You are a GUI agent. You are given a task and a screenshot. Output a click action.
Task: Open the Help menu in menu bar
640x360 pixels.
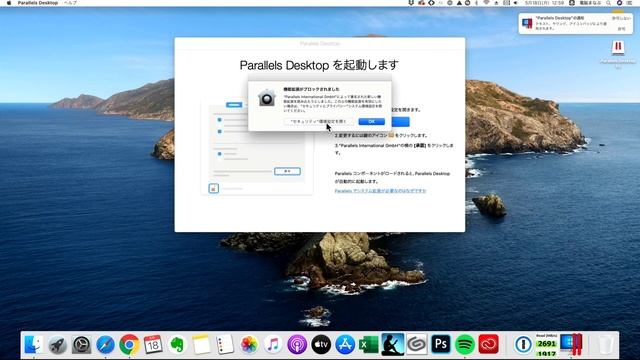70,3
